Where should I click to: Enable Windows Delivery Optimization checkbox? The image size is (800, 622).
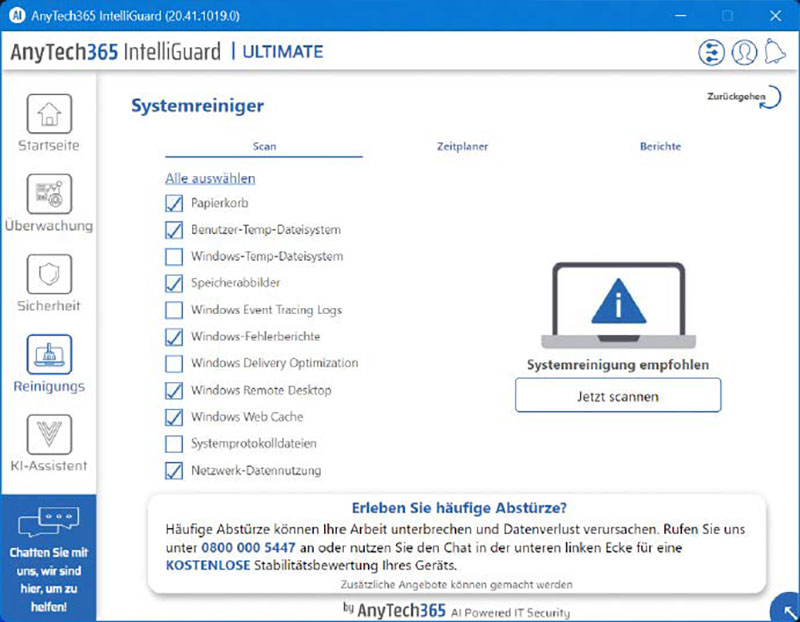(174, 363)
